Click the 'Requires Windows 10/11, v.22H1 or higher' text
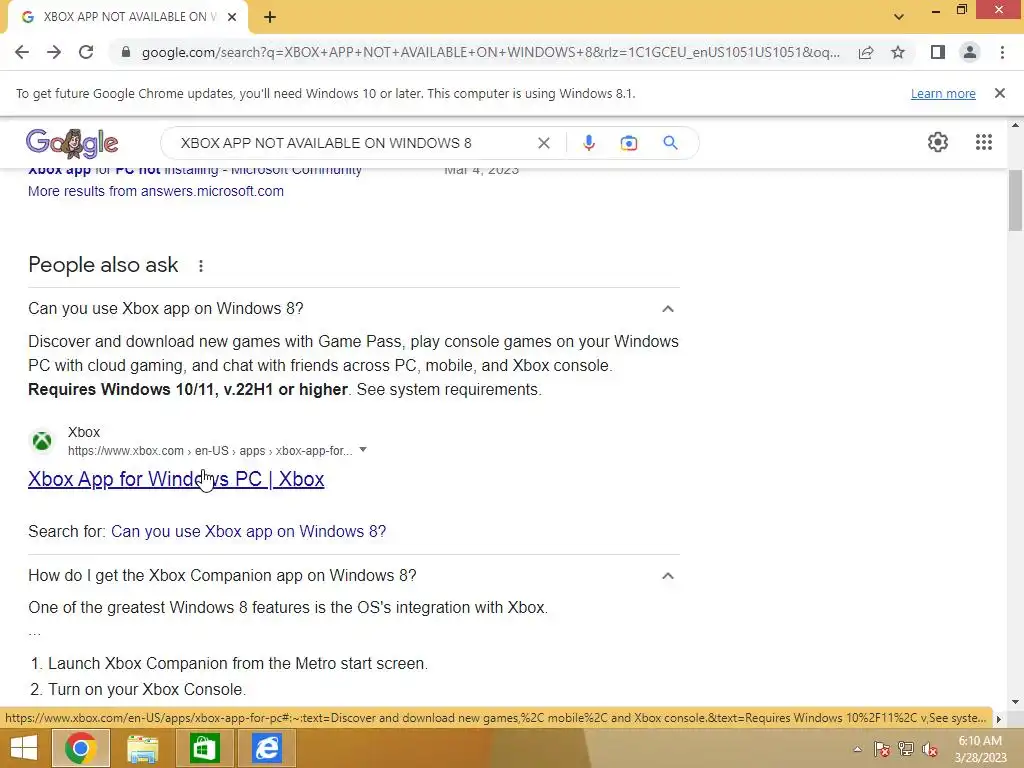 coord(187,389)
